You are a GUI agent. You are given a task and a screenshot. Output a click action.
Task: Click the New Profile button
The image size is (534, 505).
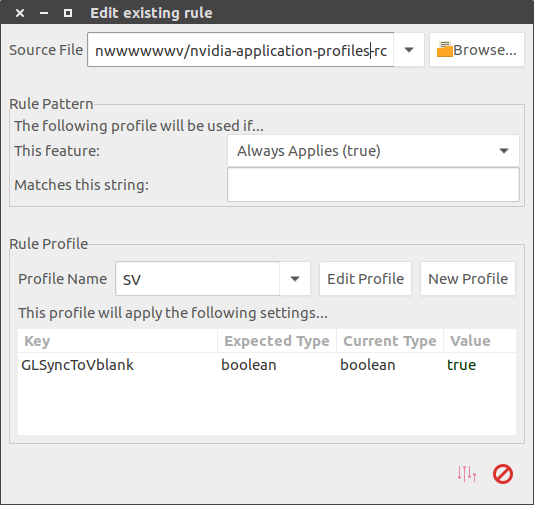(468, 279)
